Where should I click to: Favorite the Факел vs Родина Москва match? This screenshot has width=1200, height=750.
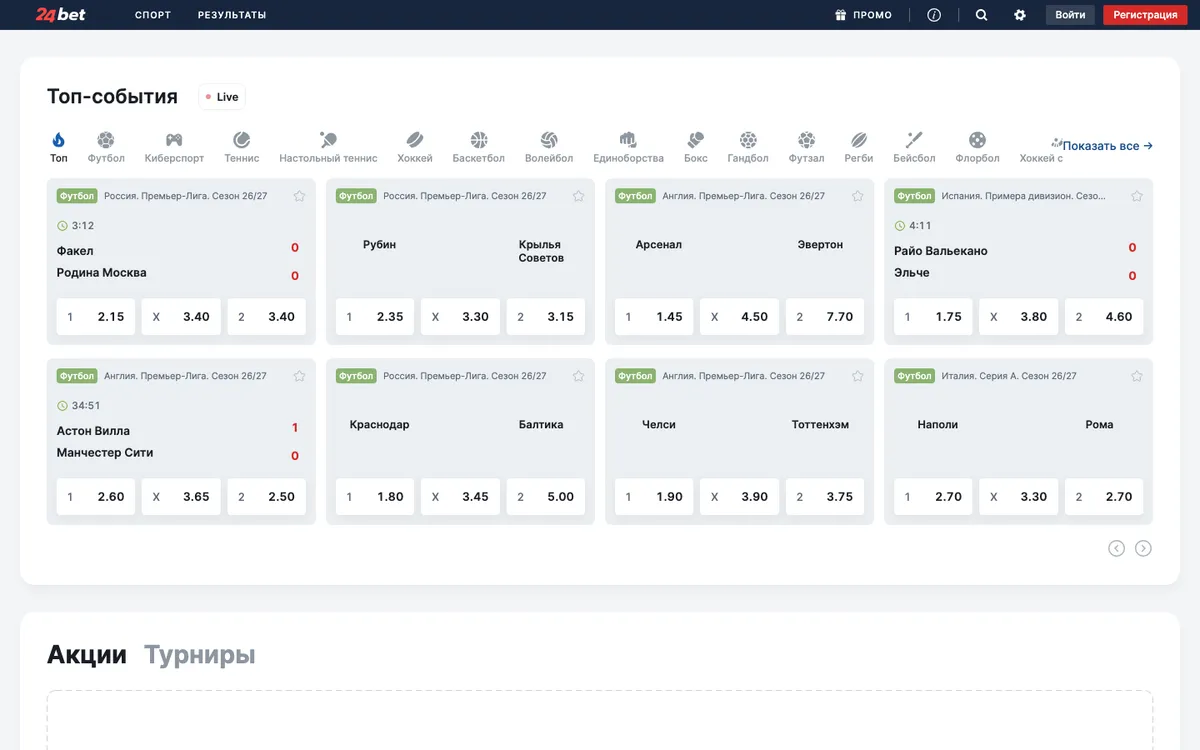299,196
